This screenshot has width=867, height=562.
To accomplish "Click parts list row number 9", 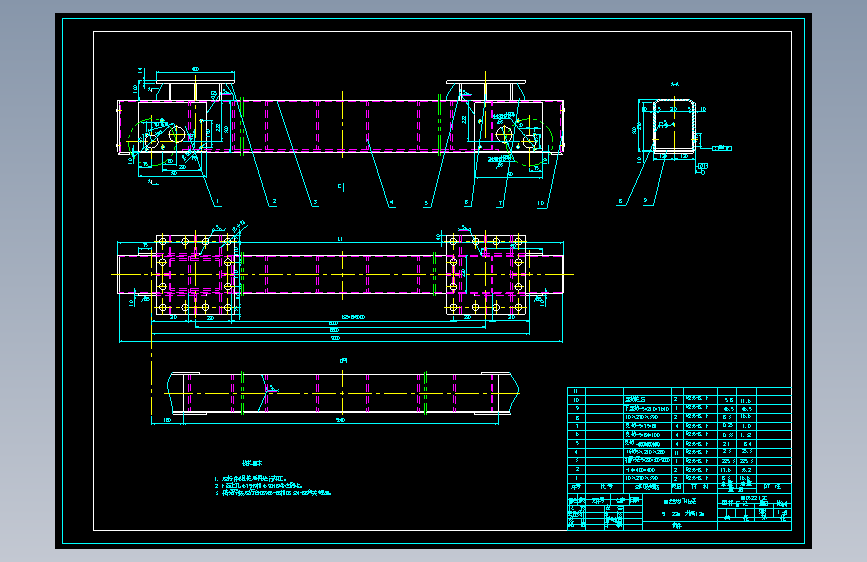I will coord(679,408).
